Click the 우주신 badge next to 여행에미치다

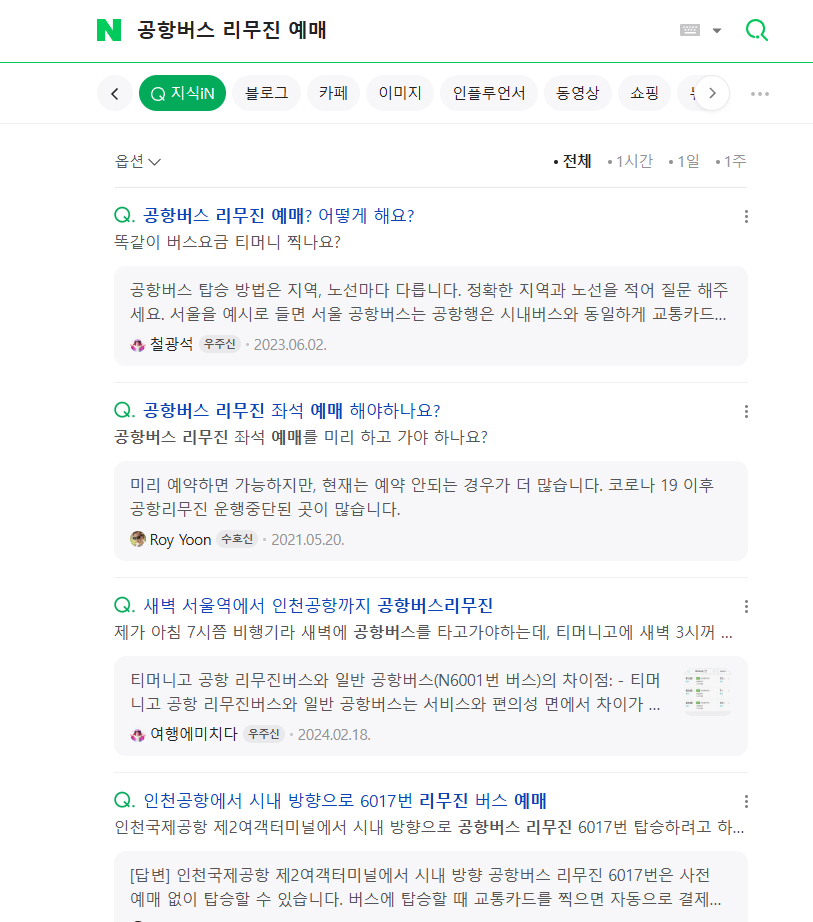[x=264, y=734]
